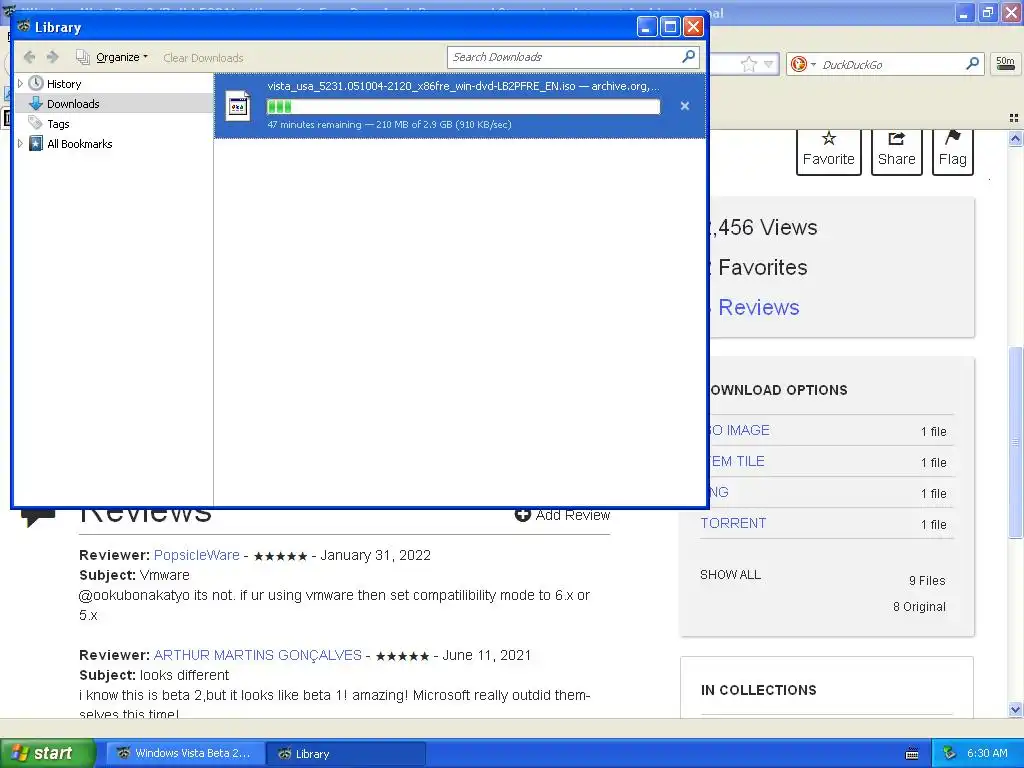Click the 8 Original count
The height and width of the screenshot is (768, 1024).
tap(920, 607)
